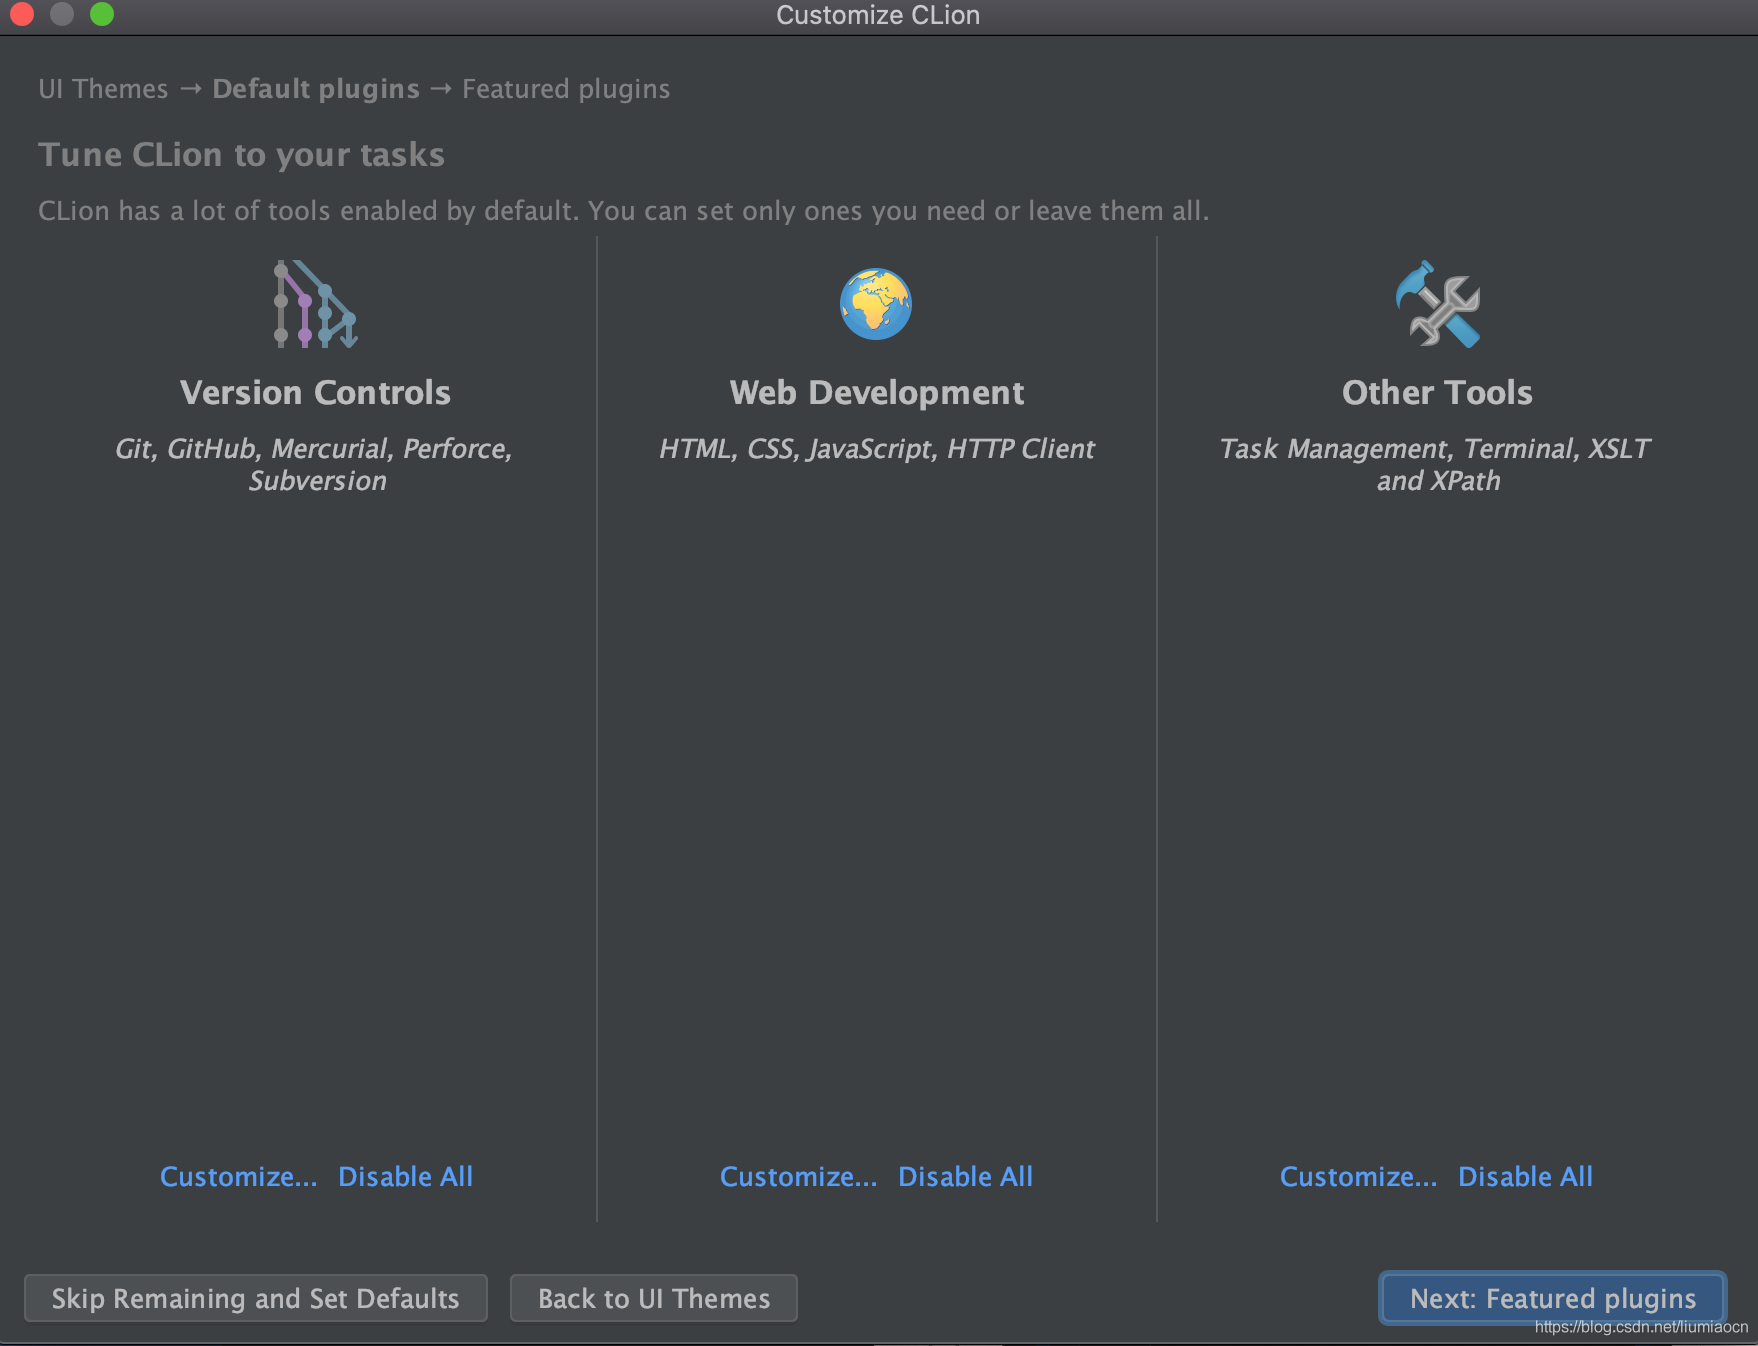
Task: Click Skip Remaining and Set Defaults button
Action: [256, 1298]
